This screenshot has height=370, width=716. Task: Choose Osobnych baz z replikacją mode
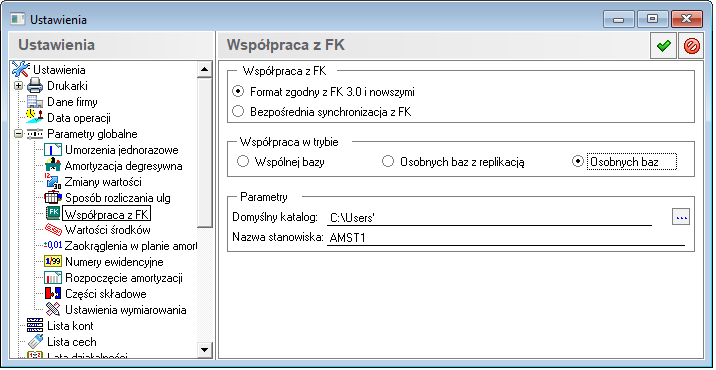[x=388, y=161]
